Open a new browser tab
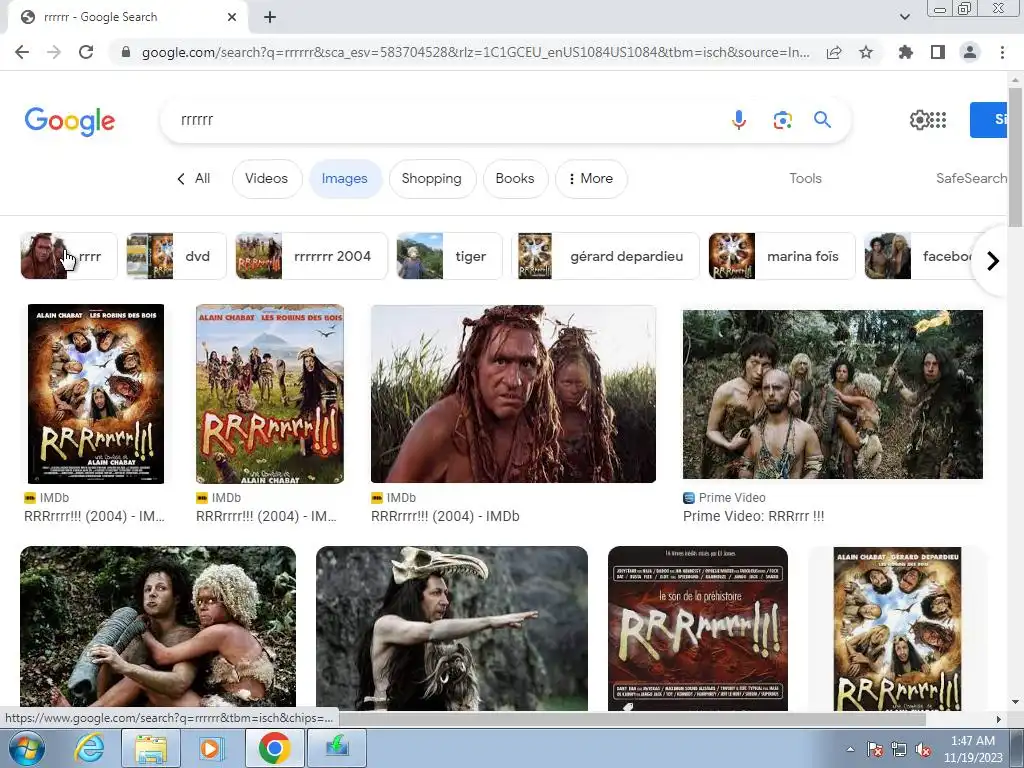 tap(270, 17)
